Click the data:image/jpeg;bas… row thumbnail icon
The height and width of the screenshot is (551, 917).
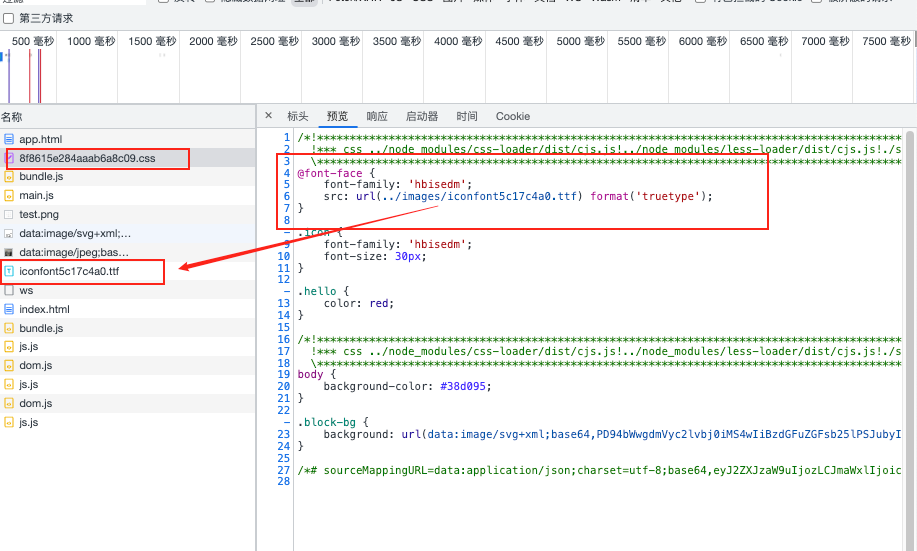pos(9,253)
